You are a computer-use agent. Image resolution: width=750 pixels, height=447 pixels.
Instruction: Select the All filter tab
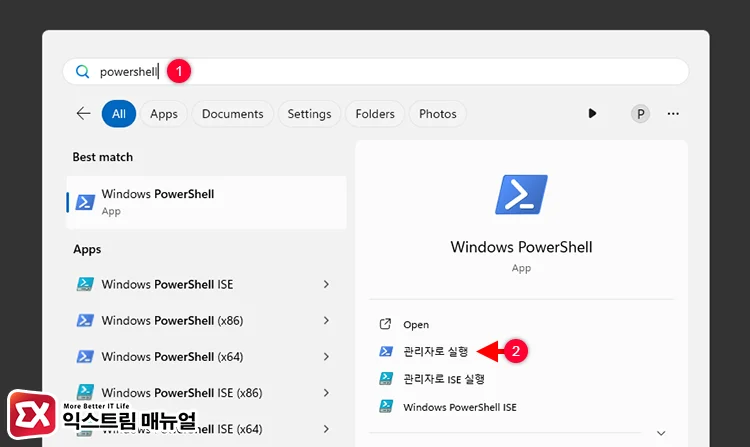118,114
